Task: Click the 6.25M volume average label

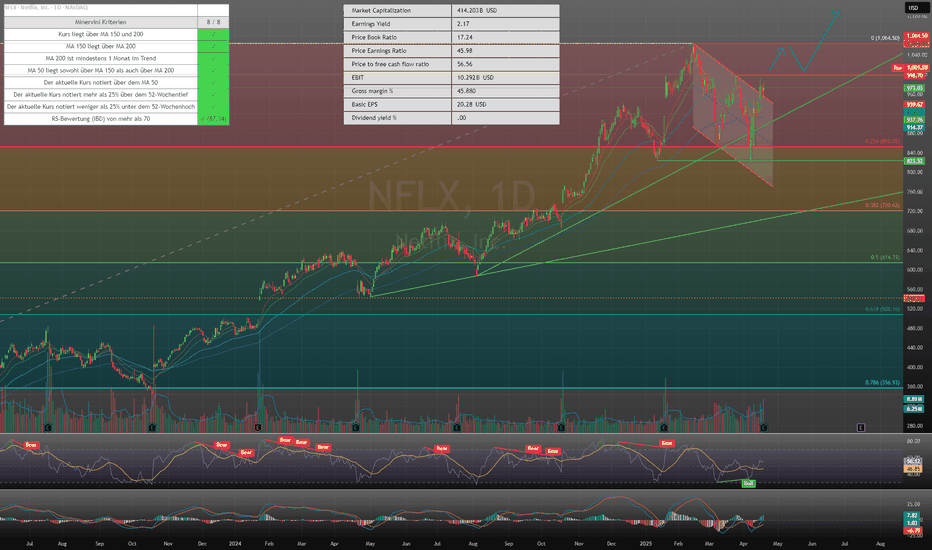Action: point(914,408)
